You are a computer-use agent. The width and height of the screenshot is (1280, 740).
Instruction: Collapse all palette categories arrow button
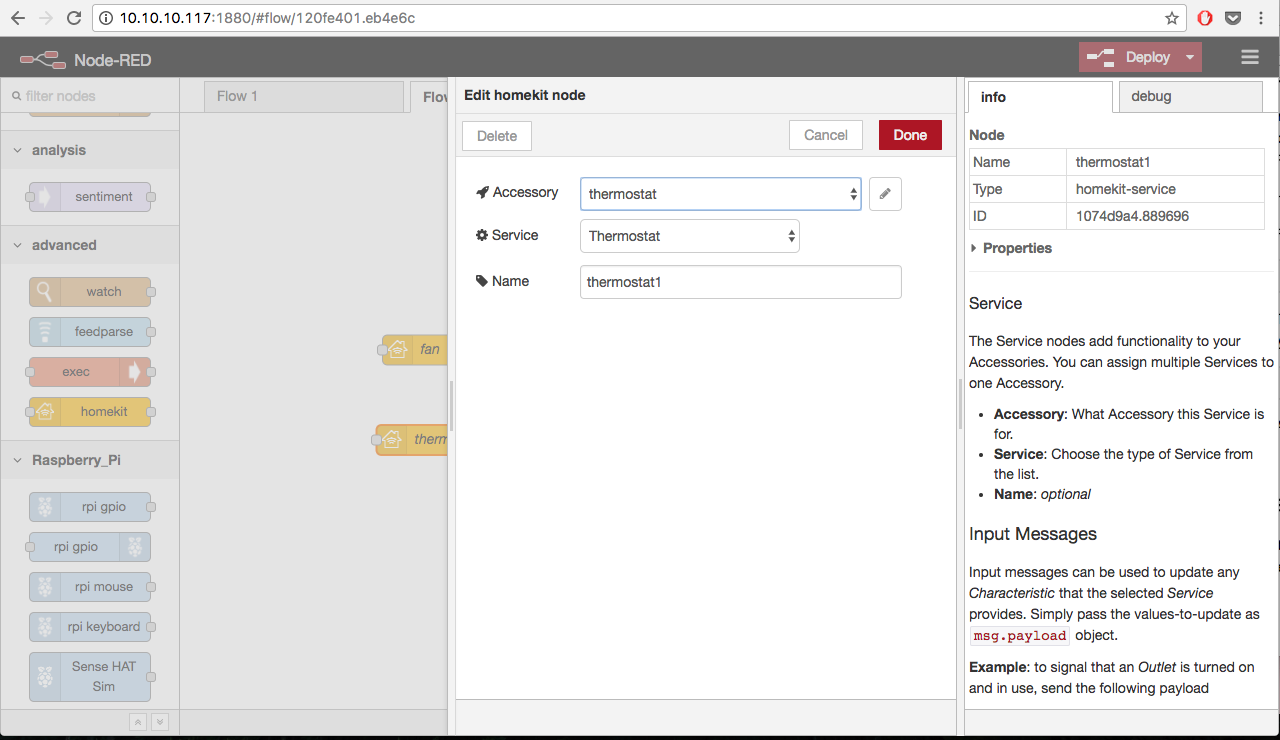[138, 722]
